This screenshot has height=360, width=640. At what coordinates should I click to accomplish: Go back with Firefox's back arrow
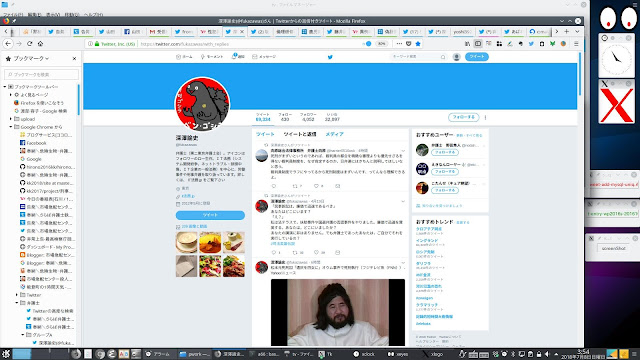click(8, 44)
